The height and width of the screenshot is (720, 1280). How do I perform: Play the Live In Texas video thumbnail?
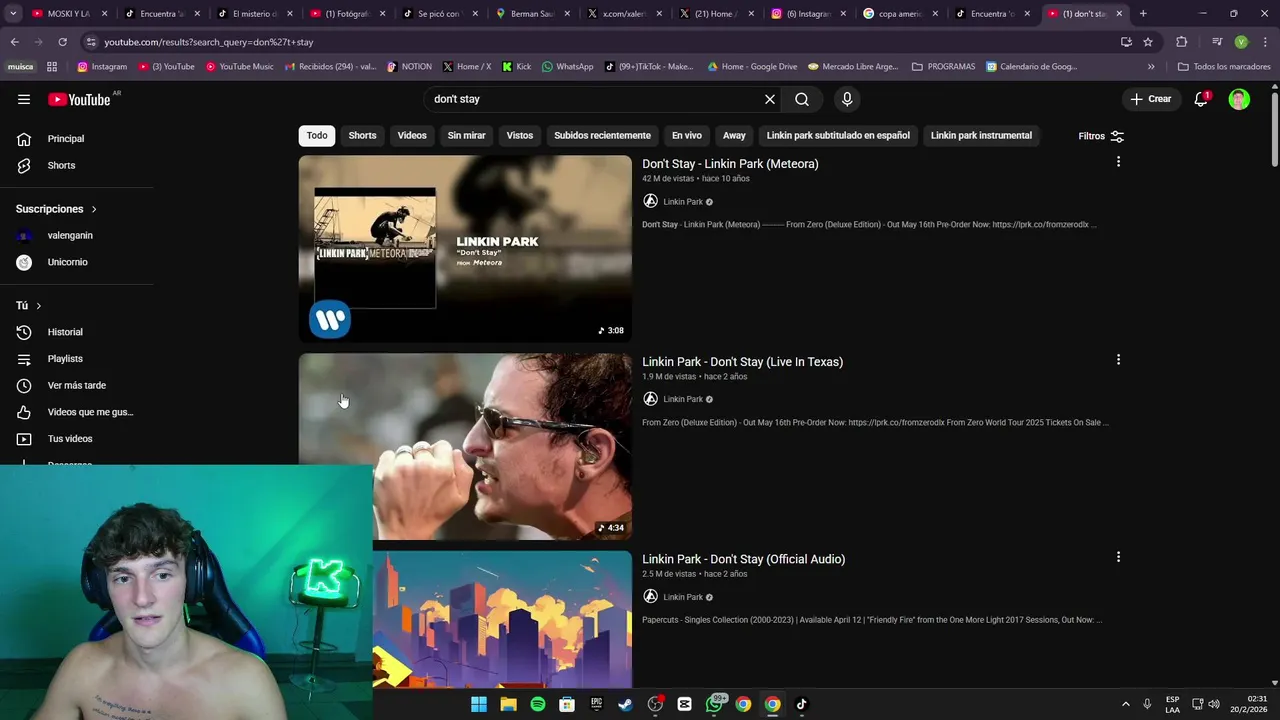click(x=465, y=446)
